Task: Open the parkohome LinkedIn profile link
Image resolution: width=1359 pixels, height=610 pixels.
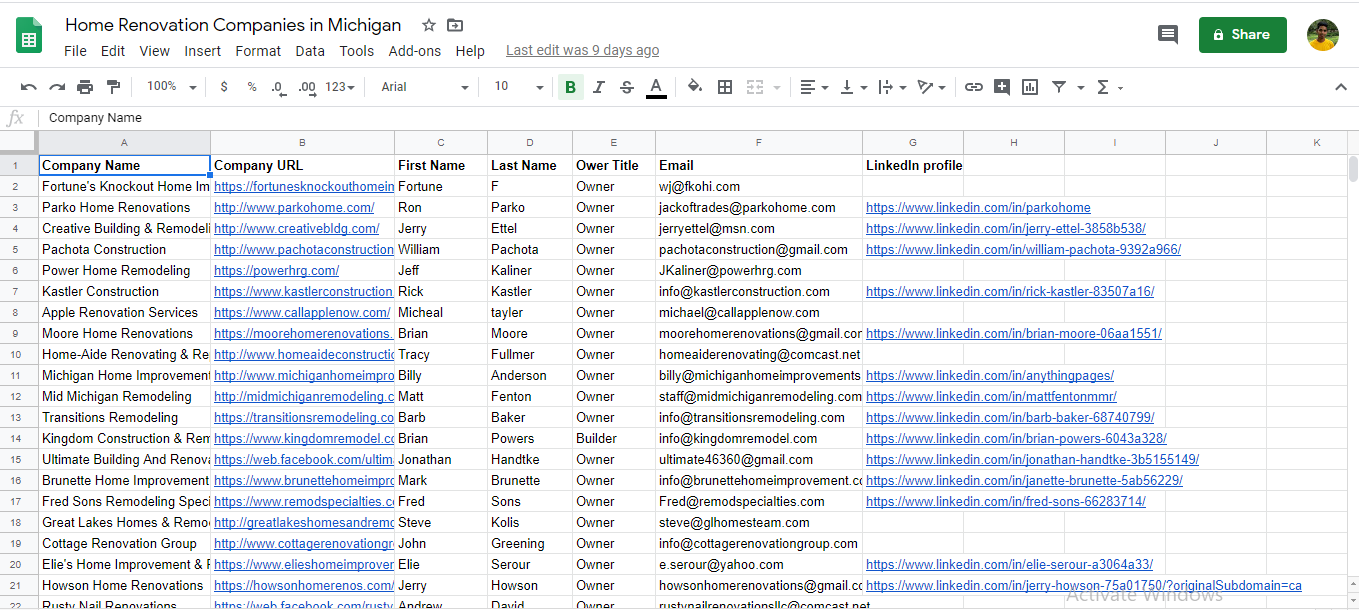Action: (x=977, y=208)
